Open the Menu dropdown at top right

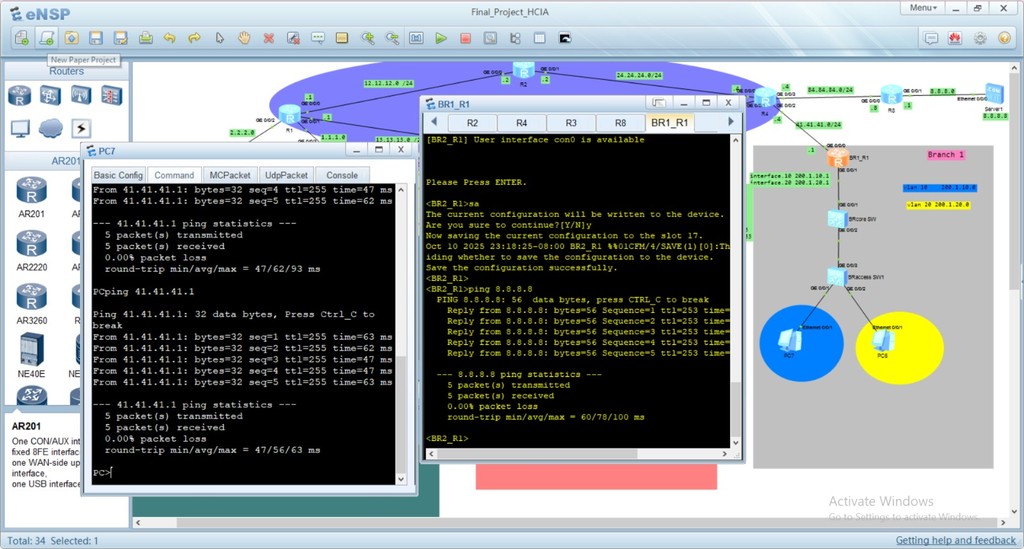coord(923,8)
